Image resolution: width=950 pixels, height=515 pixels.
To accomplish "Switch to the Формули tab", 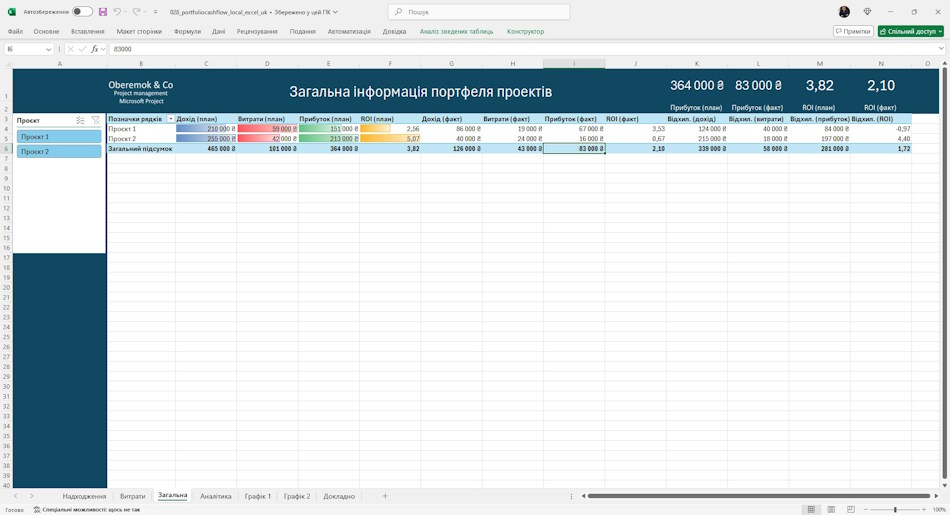I will (x=187, y=32).
